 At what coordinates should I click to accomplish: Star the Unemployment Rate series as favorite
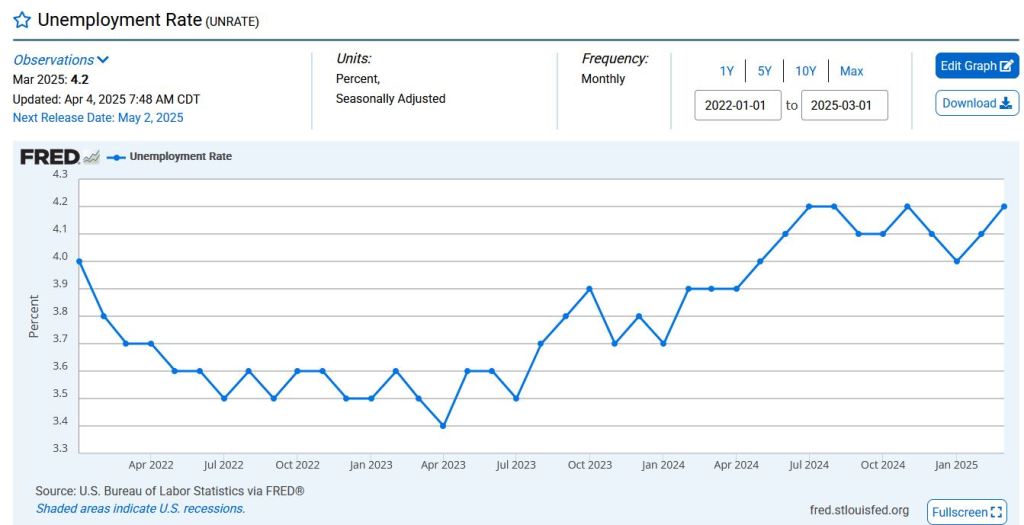(x=22, y=20)
